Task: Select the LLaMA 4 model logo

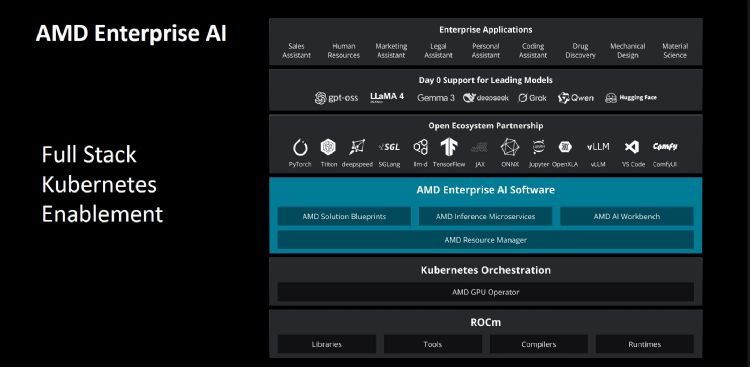Action: (x=387, y=97)
